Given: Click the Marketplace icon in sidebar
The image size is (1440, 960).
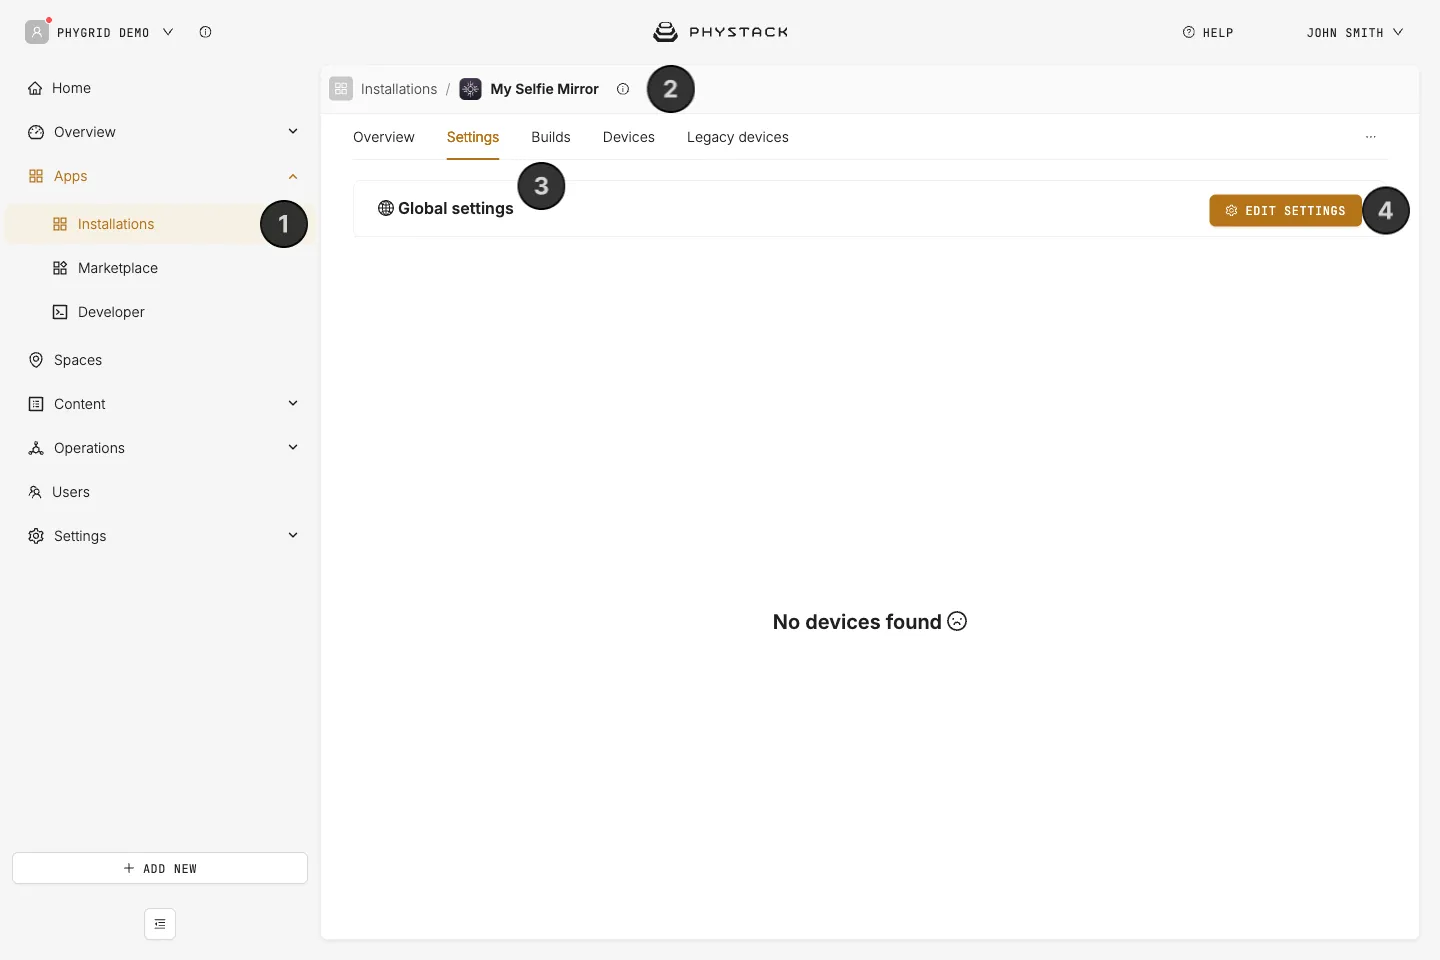Looking at the screenshot, I should point(60,268).
